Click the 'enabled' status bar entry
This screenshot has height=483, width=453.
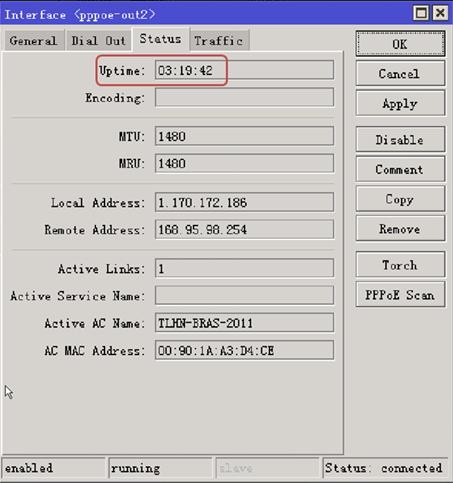(x=54, y=468)
